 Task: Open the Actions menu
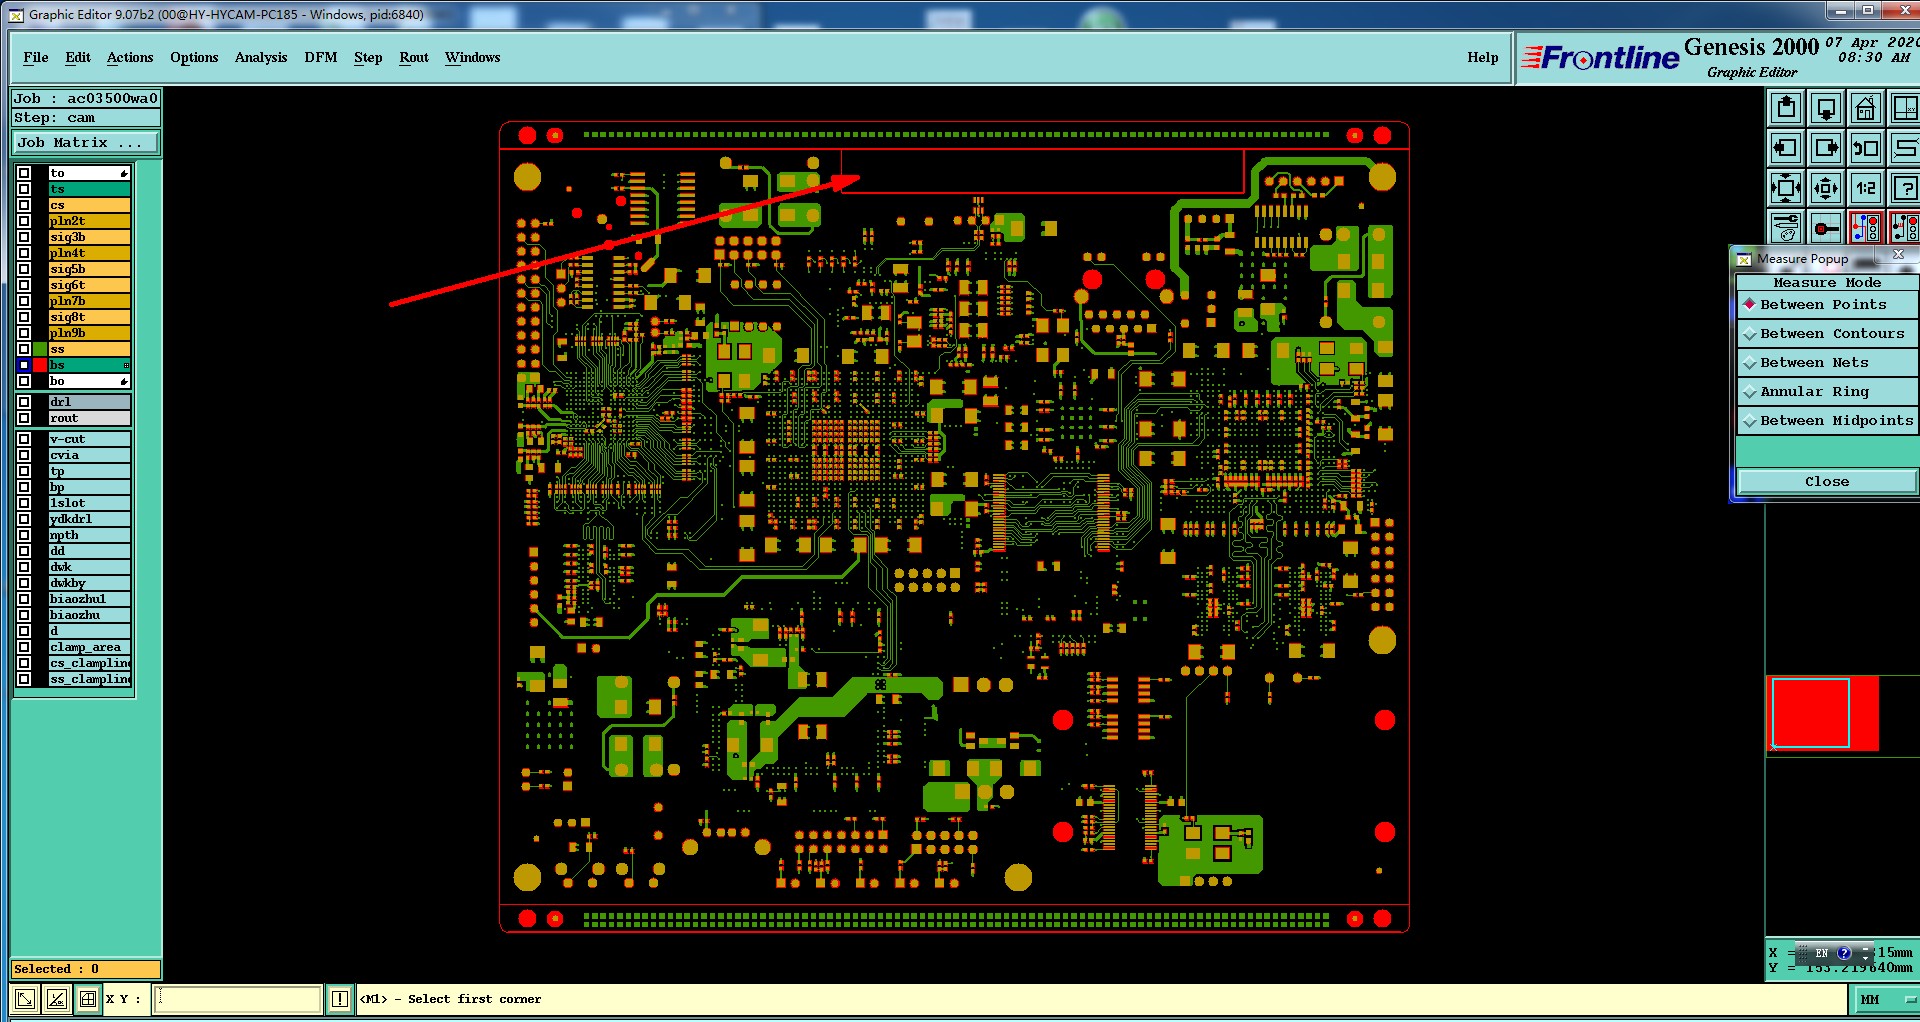click(130, 57)
